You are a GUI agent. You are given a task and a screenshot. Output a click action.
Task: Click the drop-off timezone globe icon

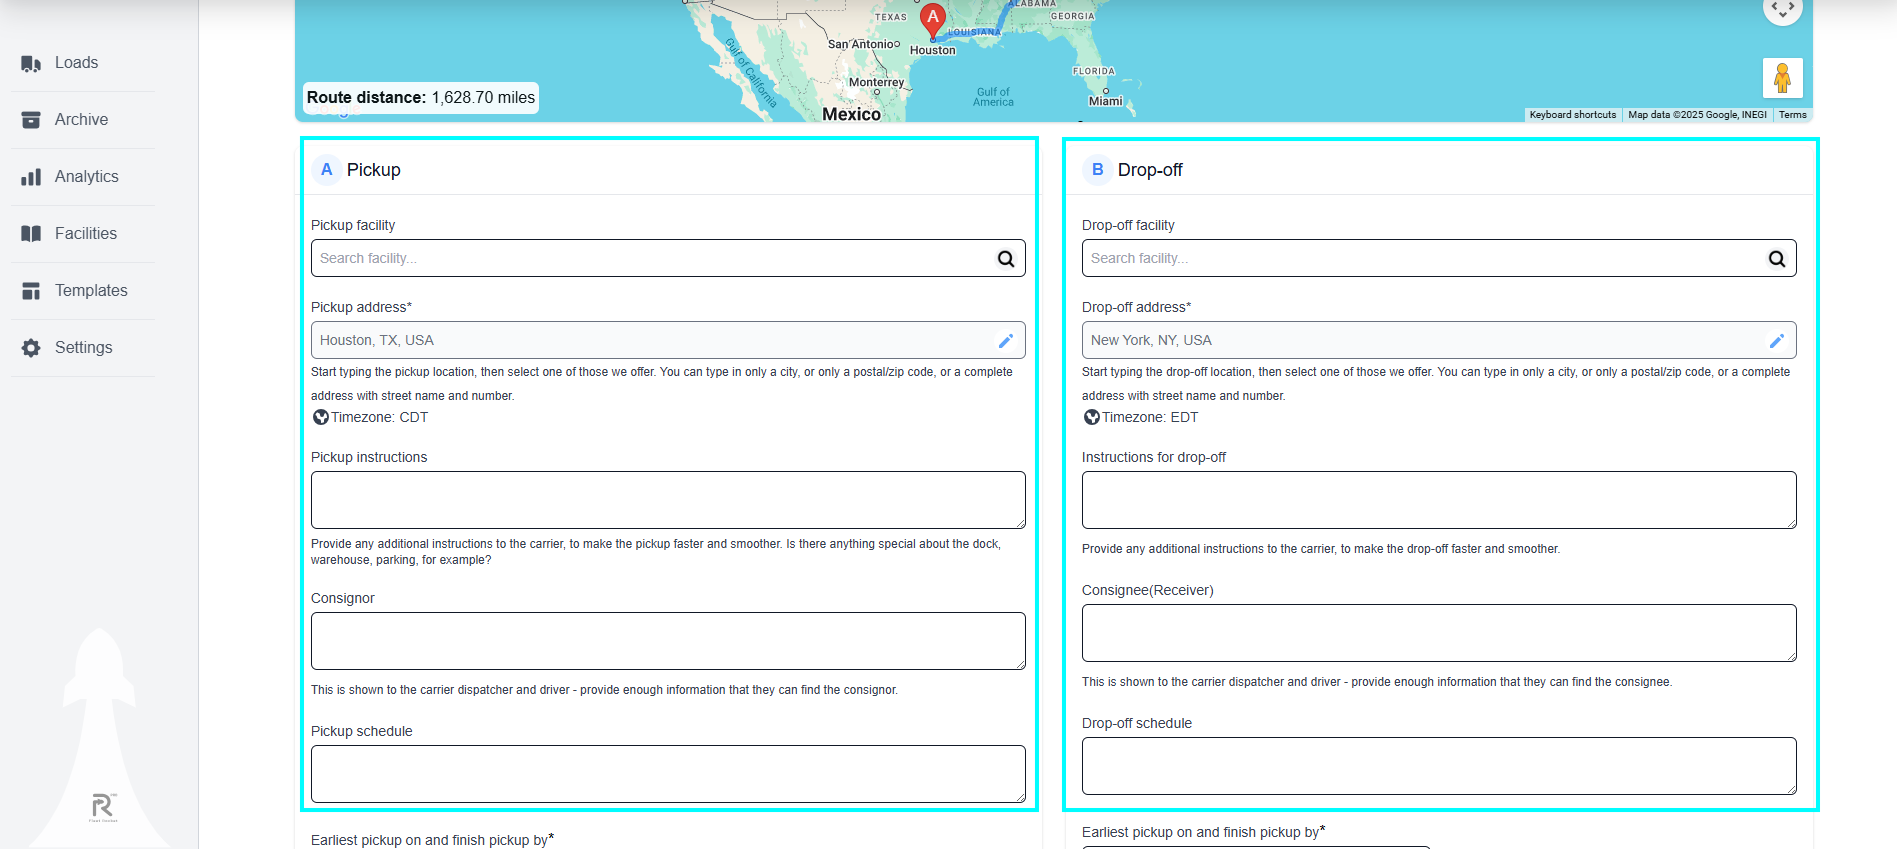pos(1092,417)
